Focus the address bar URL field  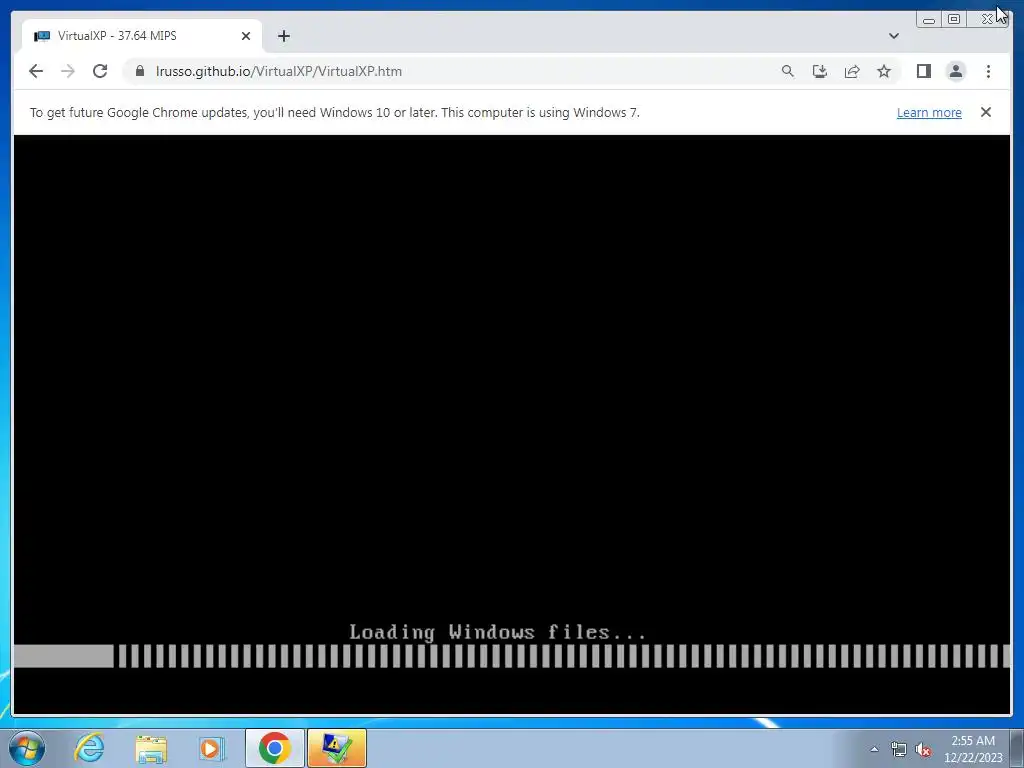tap(457, 71)
